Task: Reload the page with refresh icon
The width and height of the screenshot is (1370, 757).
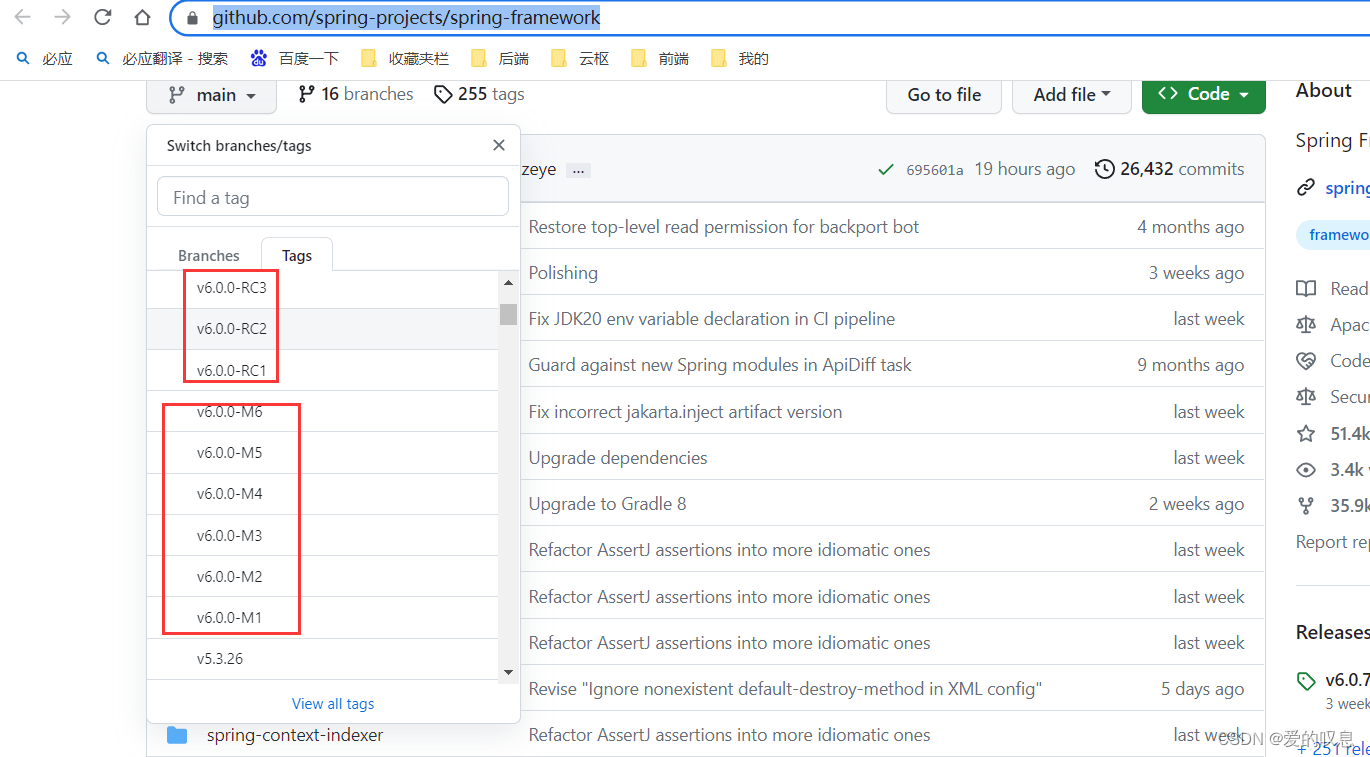Action: click(x=102, y=17)
